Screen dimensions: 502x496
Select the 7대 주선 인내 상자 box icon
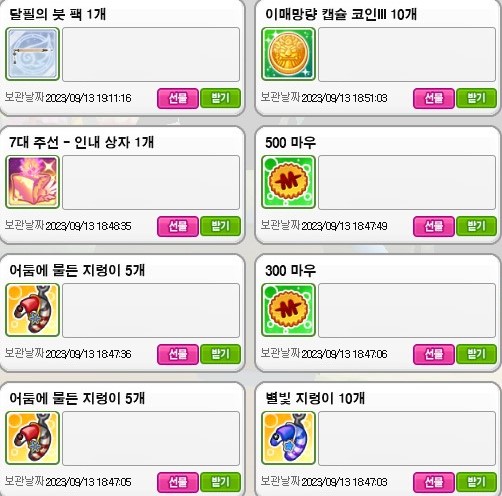coord(32,182)
